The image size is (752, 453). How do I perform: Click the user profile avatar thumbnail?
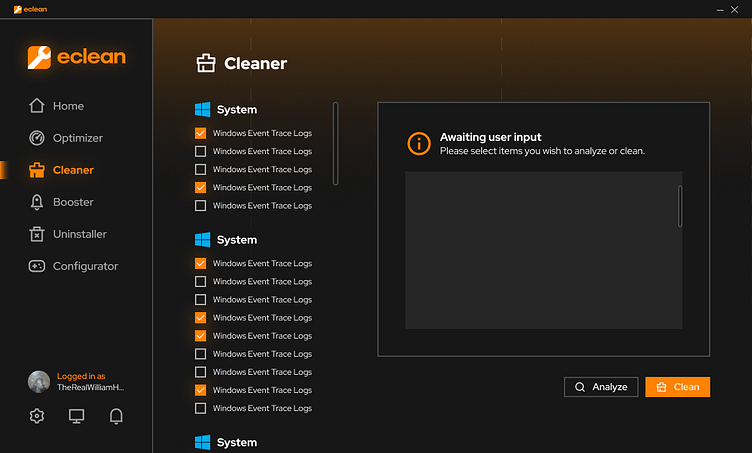tap(39, 382)
